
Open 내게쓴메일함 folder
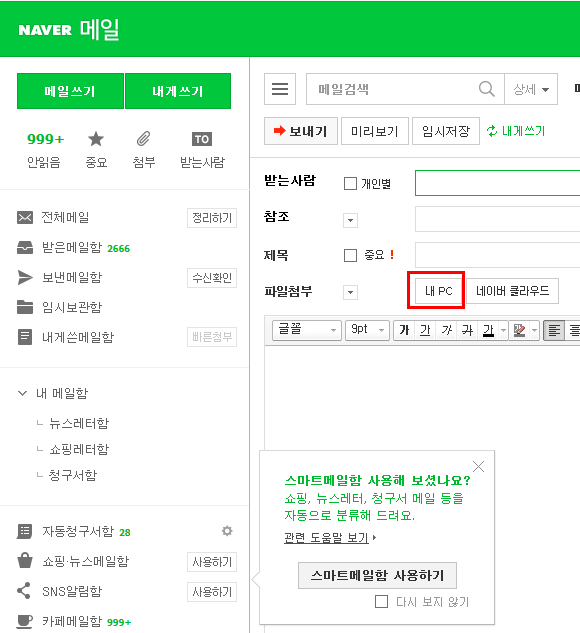coord(66,337)
